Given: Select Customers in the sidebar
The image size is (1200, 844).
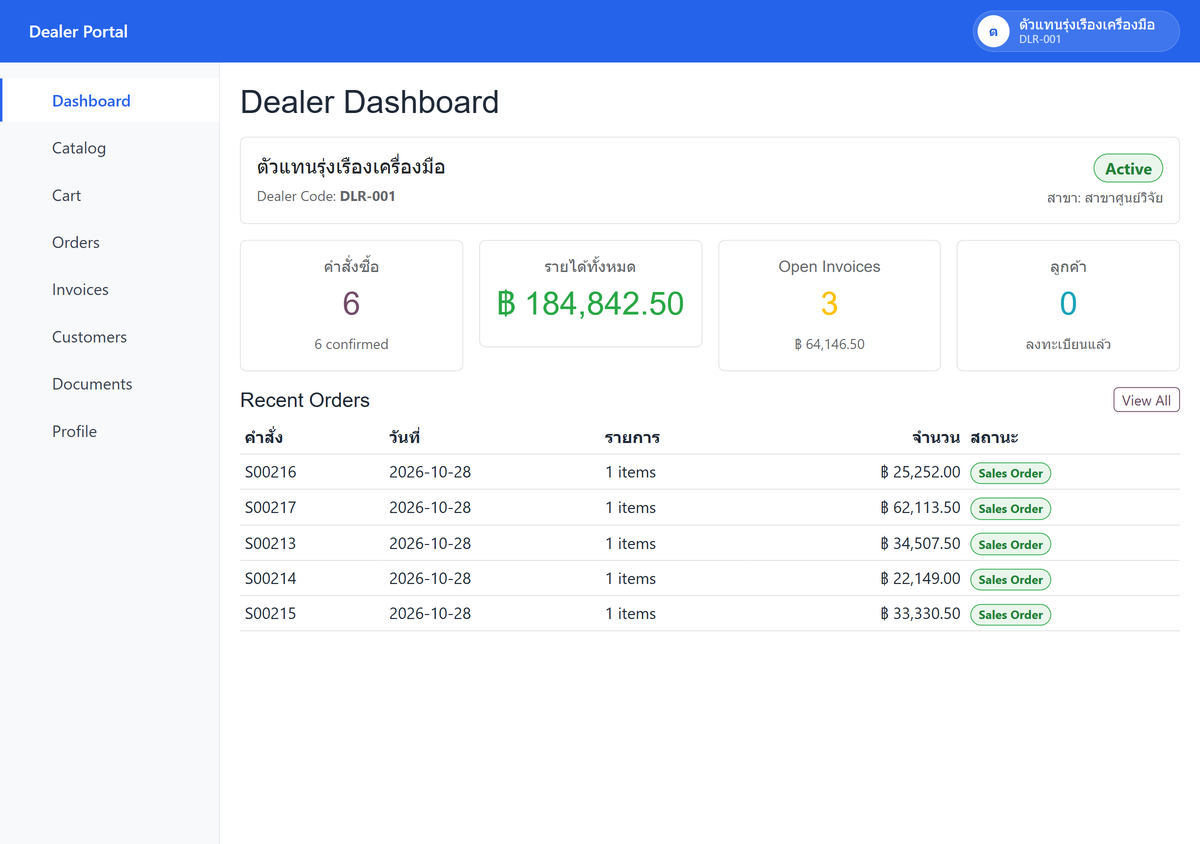Looking at the screenshot, I should tap(110, 337).
